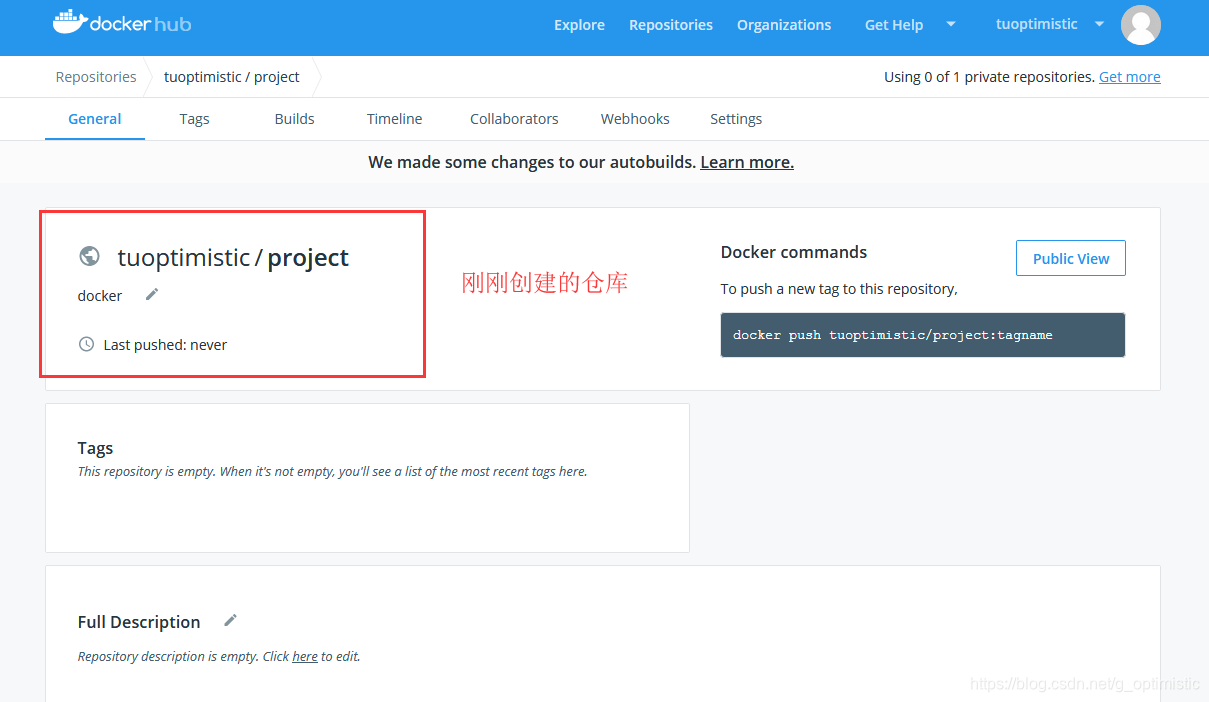This screenshot has height=702, width=1209.
Task: Expand the tuoptimistic account dropdown arrow
Action: [1099, 24]
